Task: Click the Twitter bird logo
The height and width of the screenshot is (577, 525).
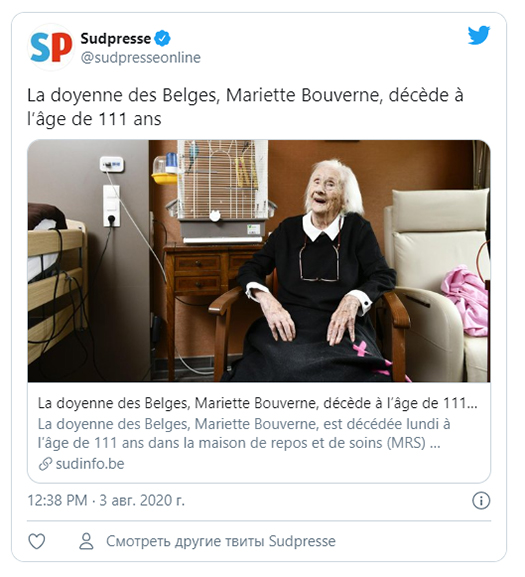Action: coord(479,35)
